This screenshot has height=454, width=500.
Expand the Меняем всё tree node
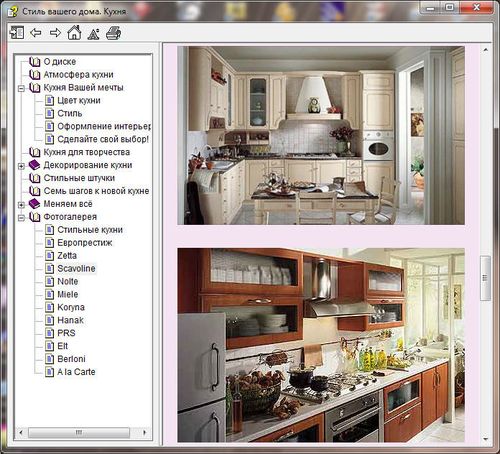coord(21,205)
